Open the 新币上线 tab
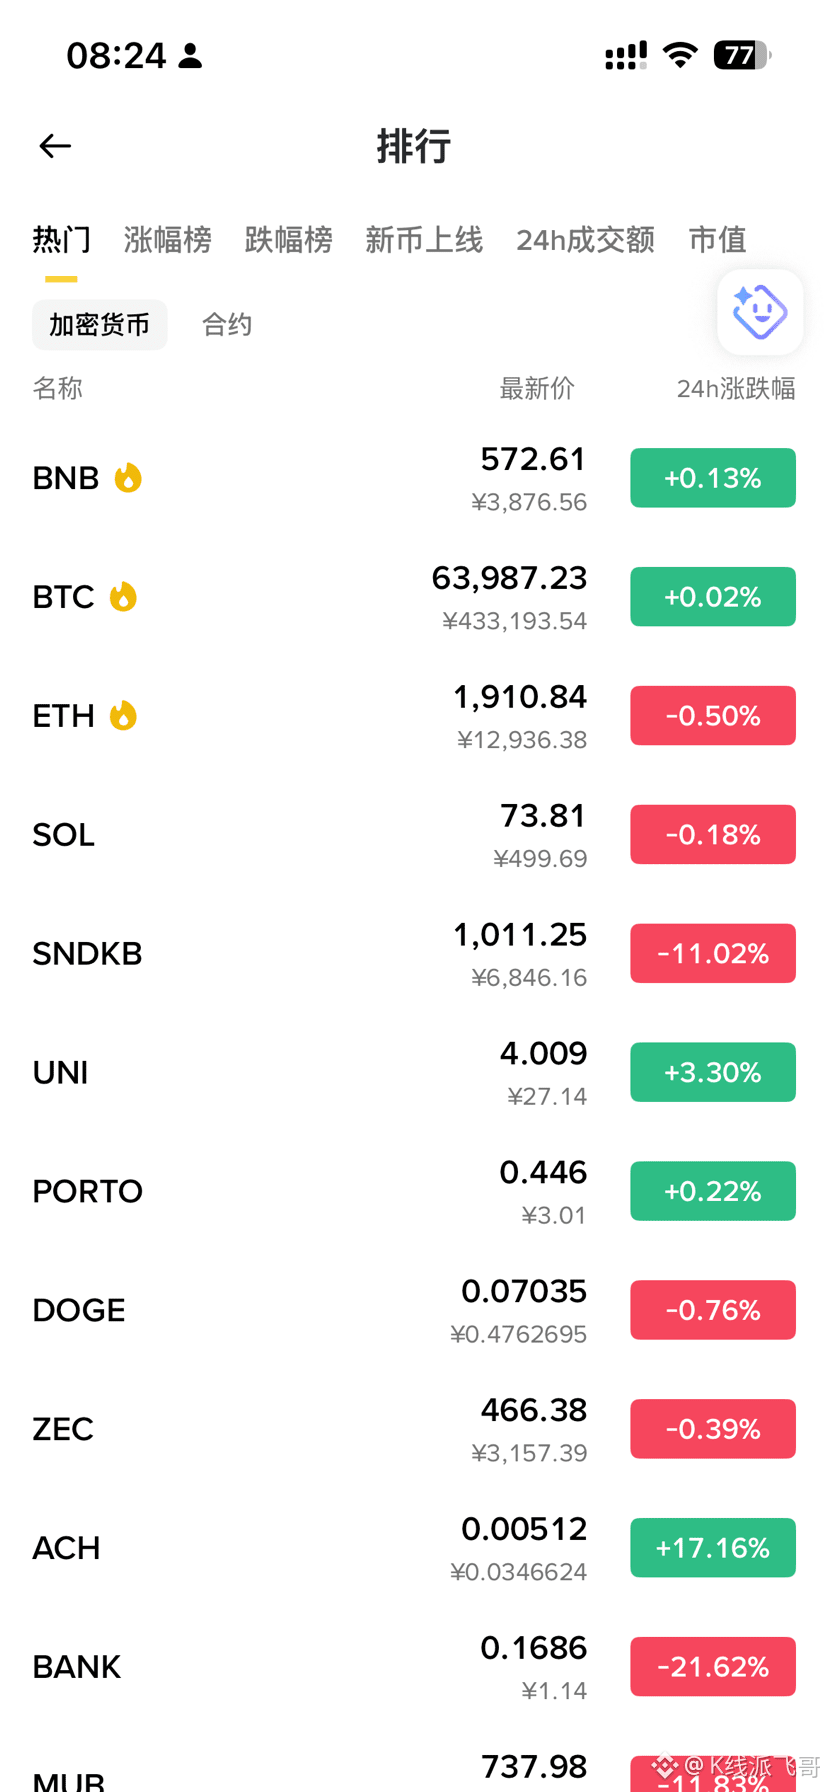Screen dimensions: 828x1792 (424, 240)
